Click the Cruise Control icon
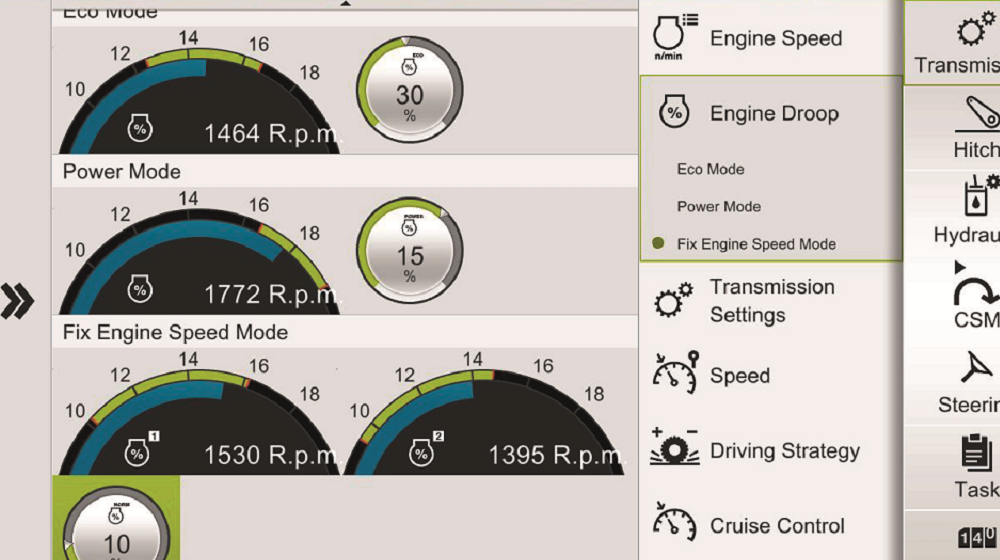 674,524
